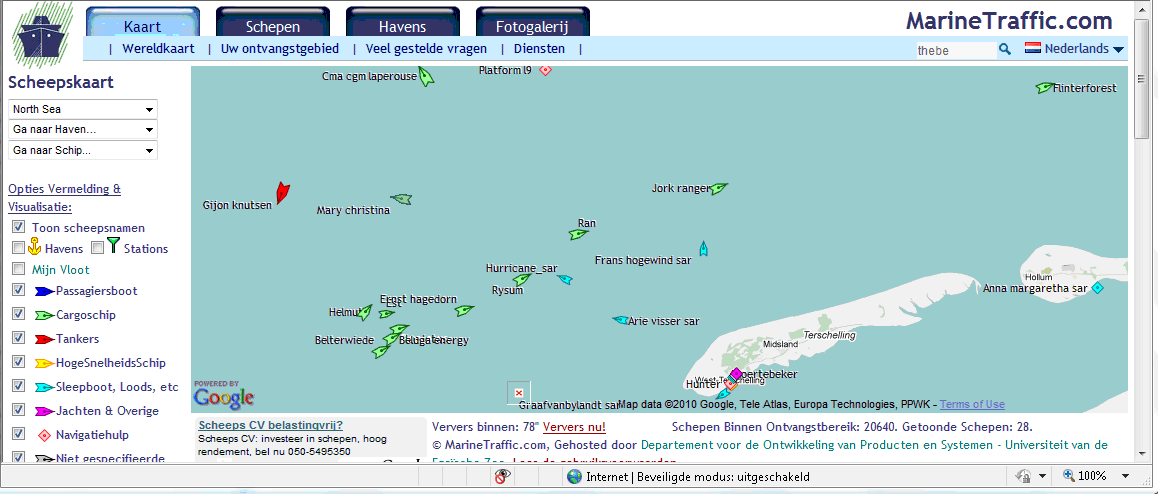Click the ship search field containing thebe
The width and height of the screenshot is (1158, 494).
[956, 50]
